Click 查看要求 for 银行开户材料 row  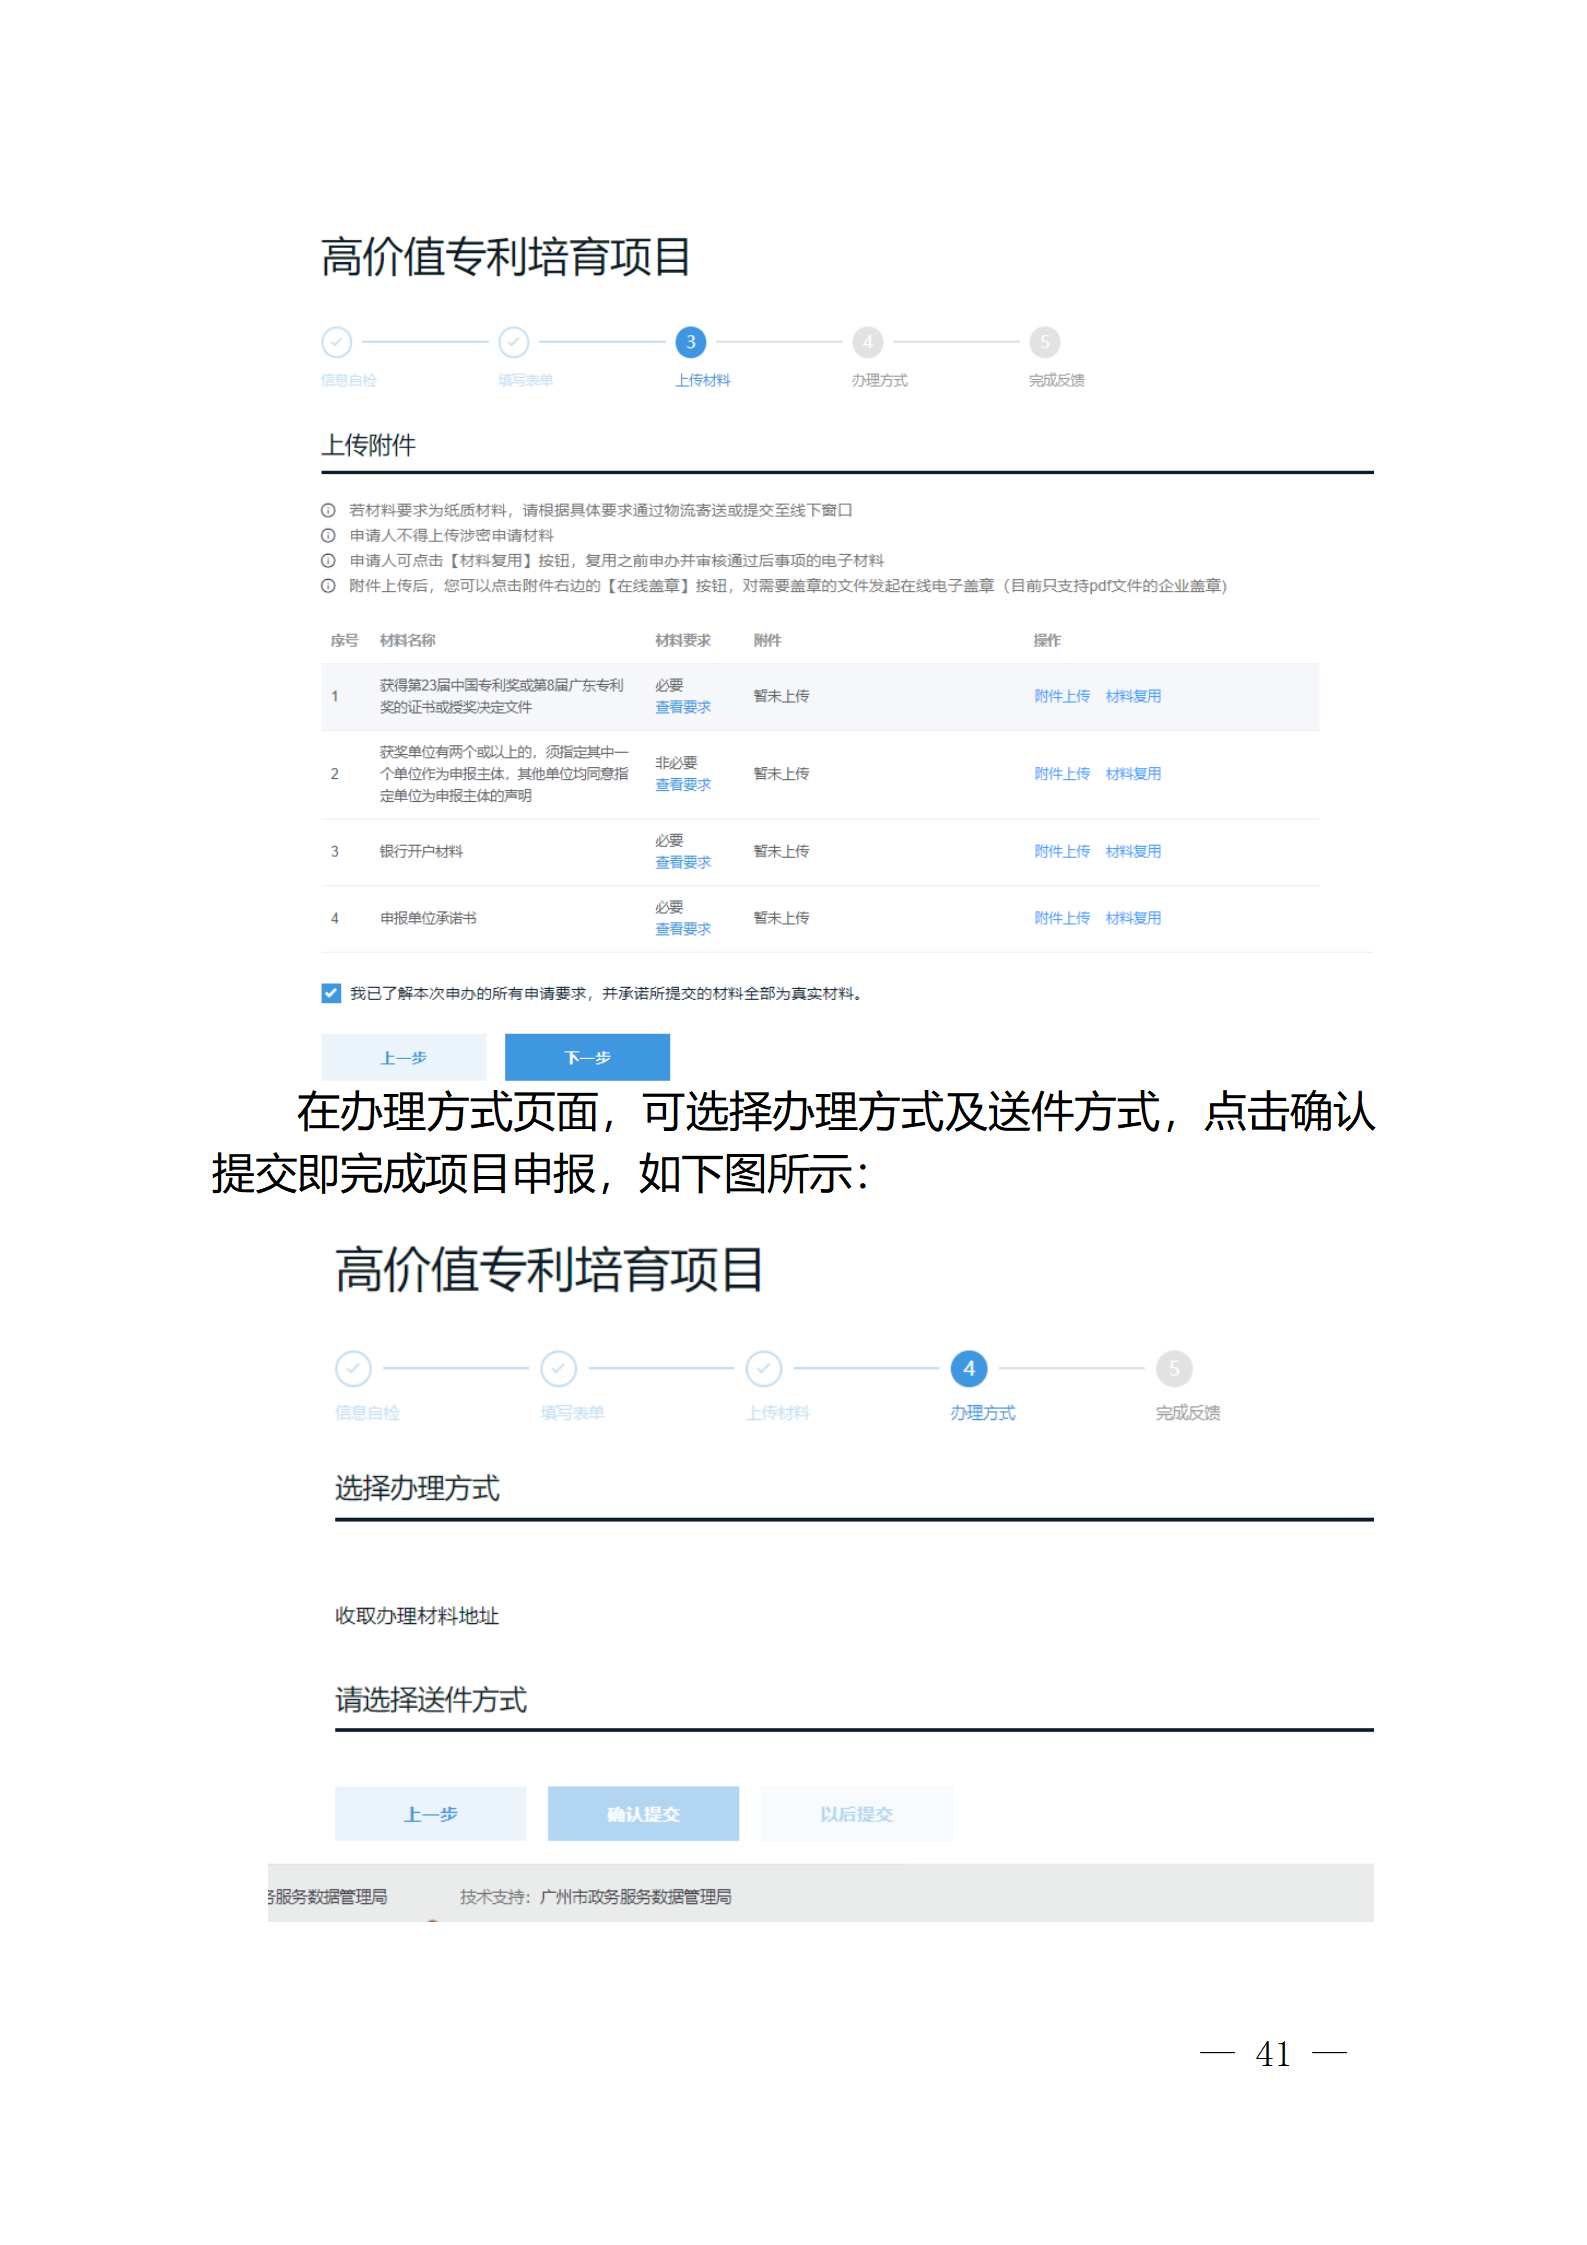[x=683, y=862]
